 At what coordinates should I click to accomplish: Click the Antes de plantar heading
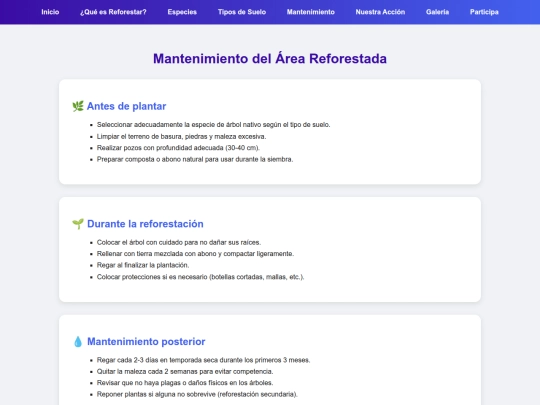tap(126, 106)
